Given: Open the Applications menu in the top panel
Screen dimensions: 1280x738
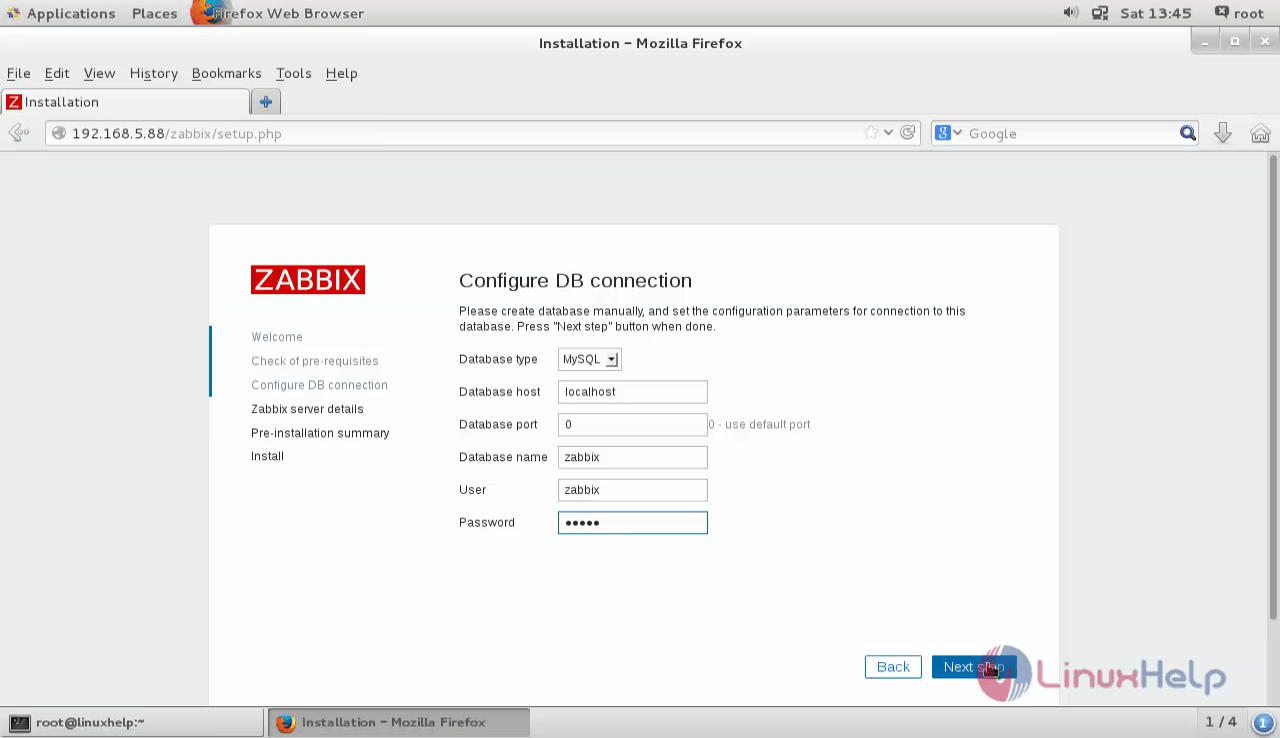Looking at the screenshot, I should 60,13.
